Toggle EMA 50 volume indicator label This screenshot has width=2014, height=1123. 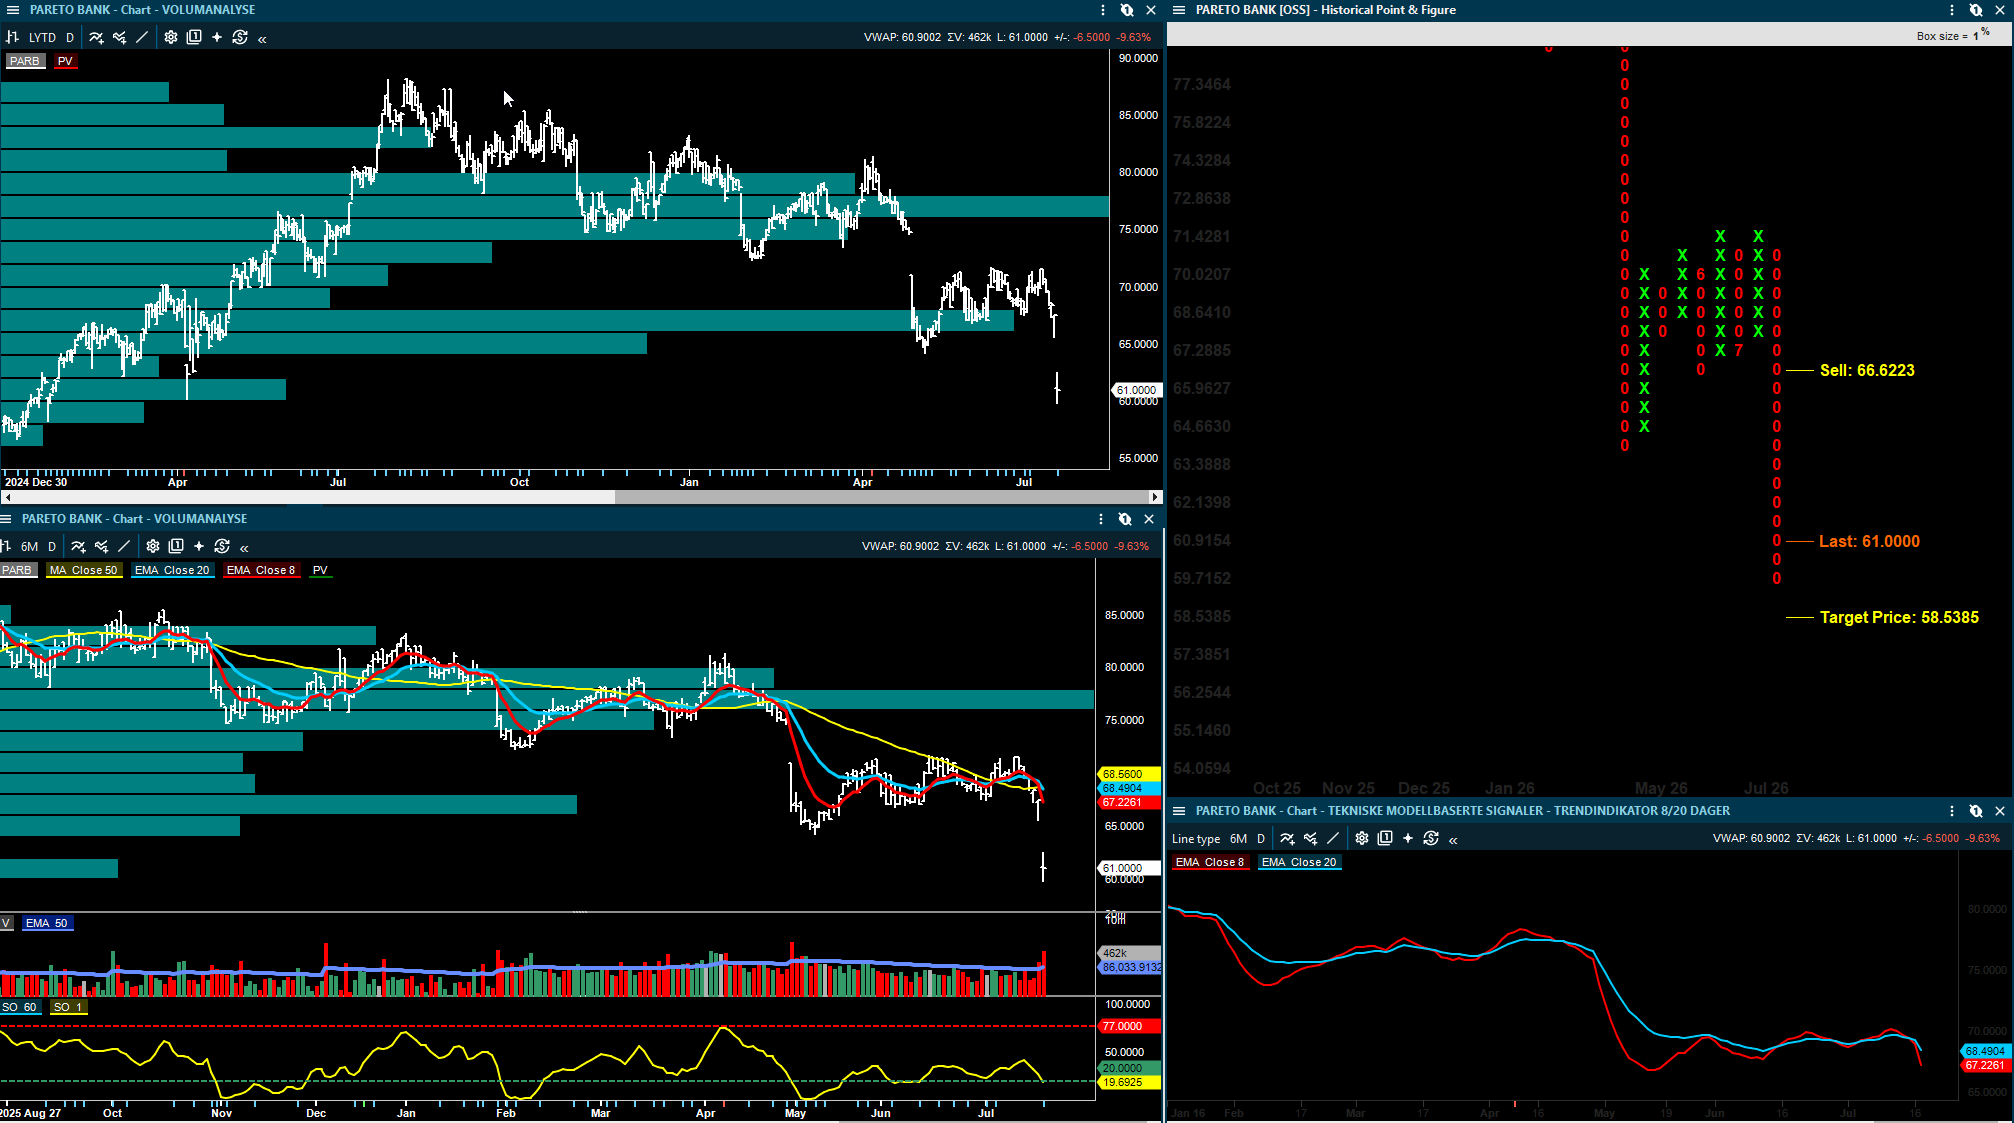click(x=47, y=923)
